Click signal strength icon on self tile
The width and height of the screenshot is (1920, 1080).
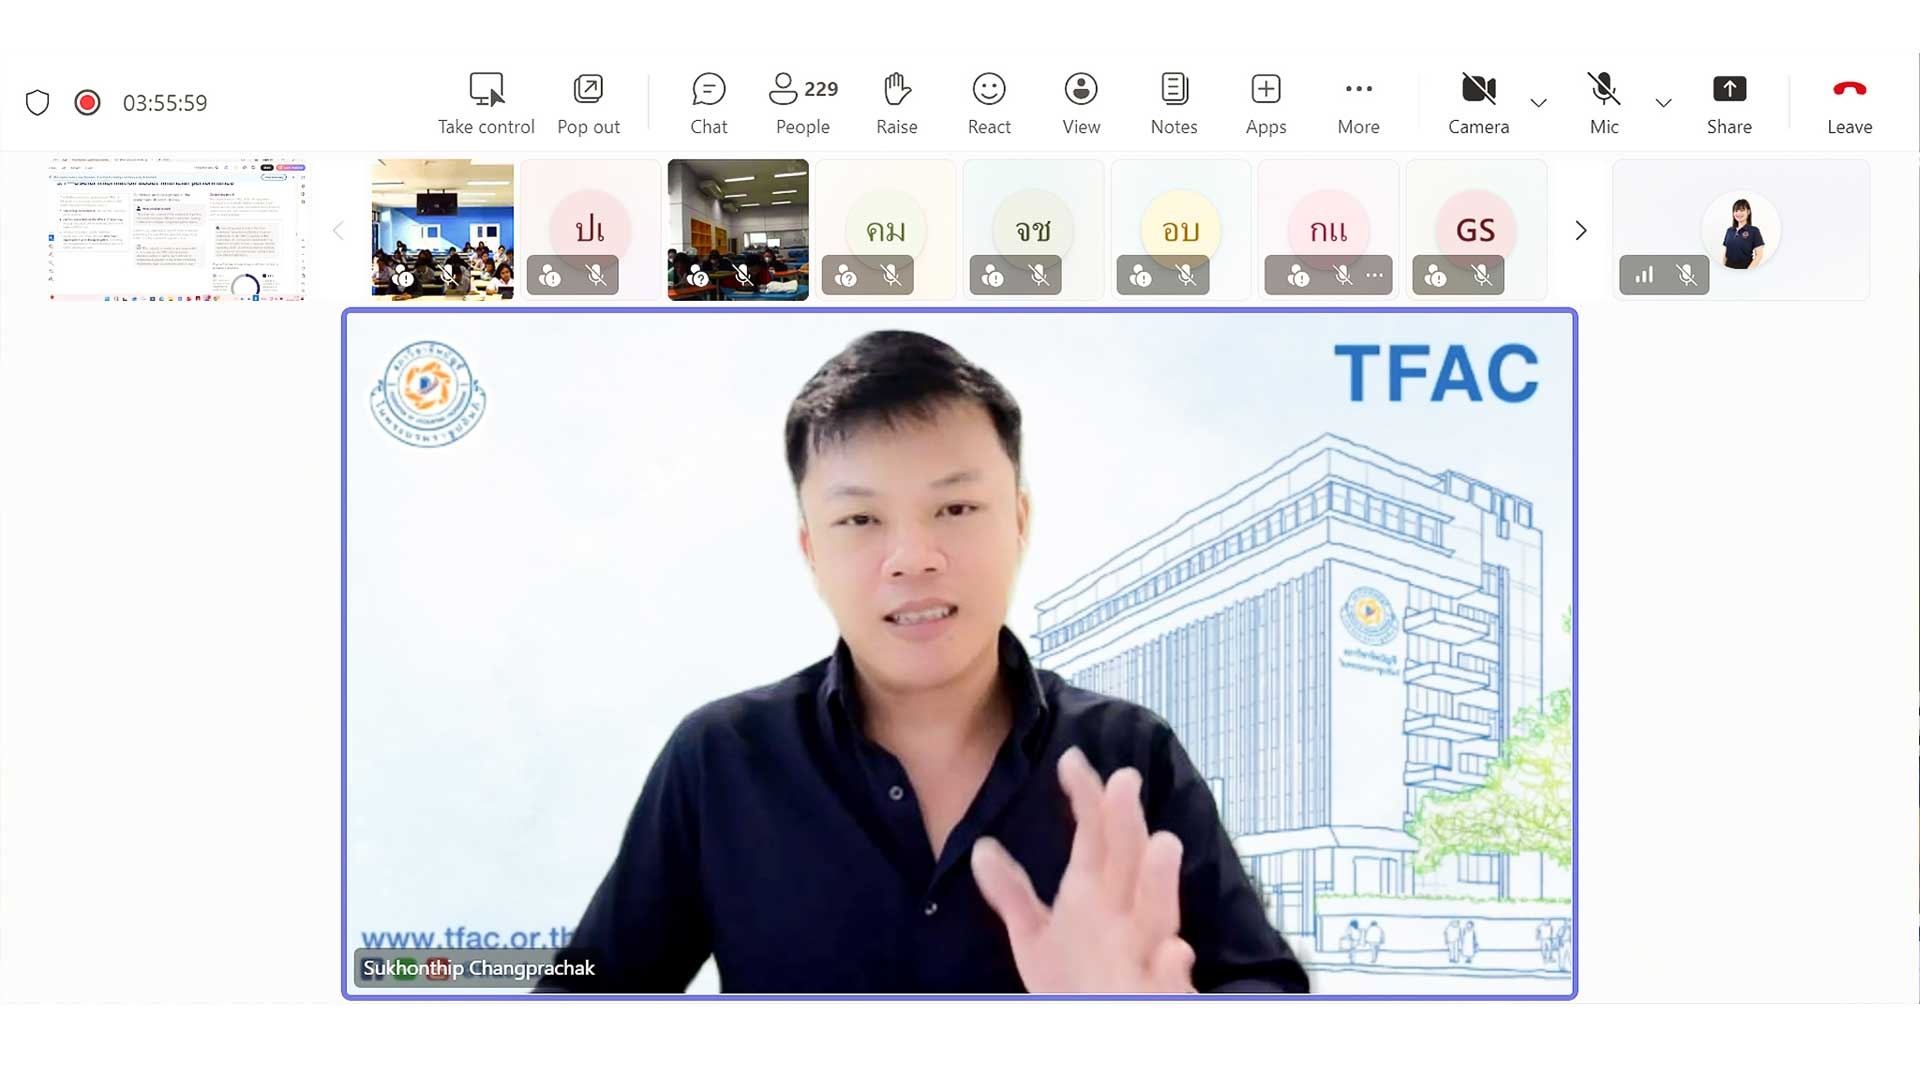[1644, 275]
